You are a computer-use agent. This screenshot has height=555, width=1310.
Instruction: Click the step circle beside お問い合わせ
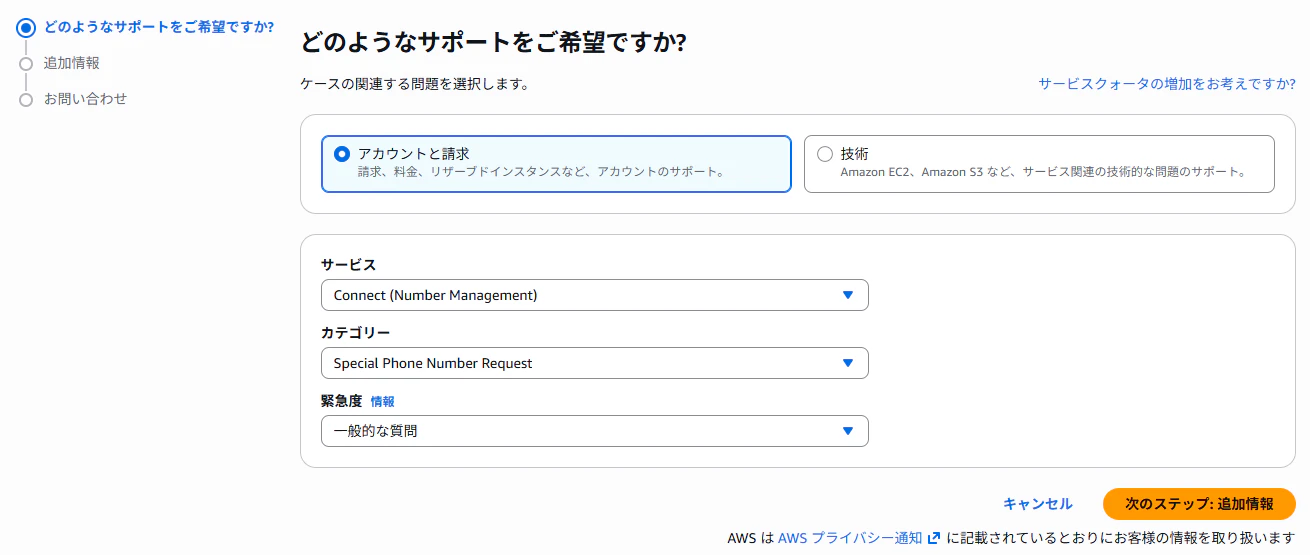pyautogui.click(x=26, y=100)
